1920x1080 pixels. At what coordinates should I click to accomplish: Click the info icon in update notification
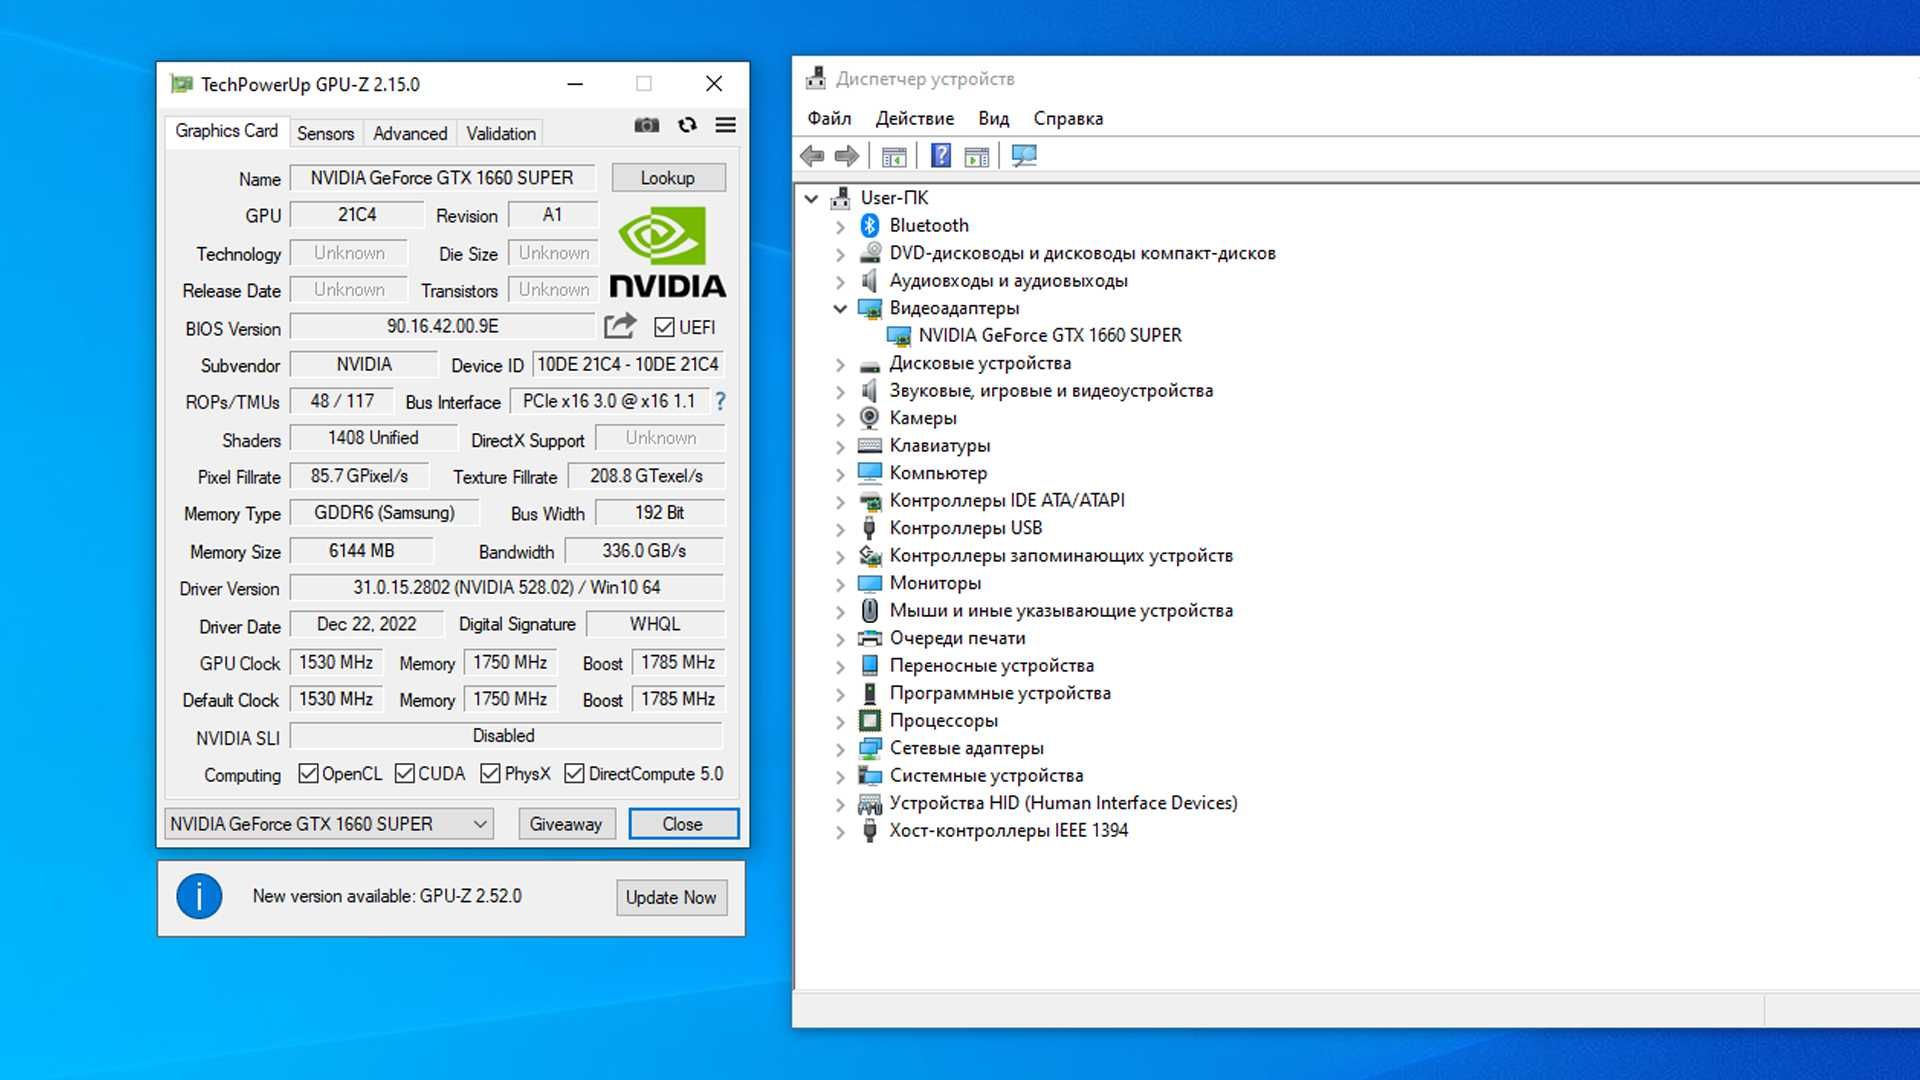(x=199, y=896)
